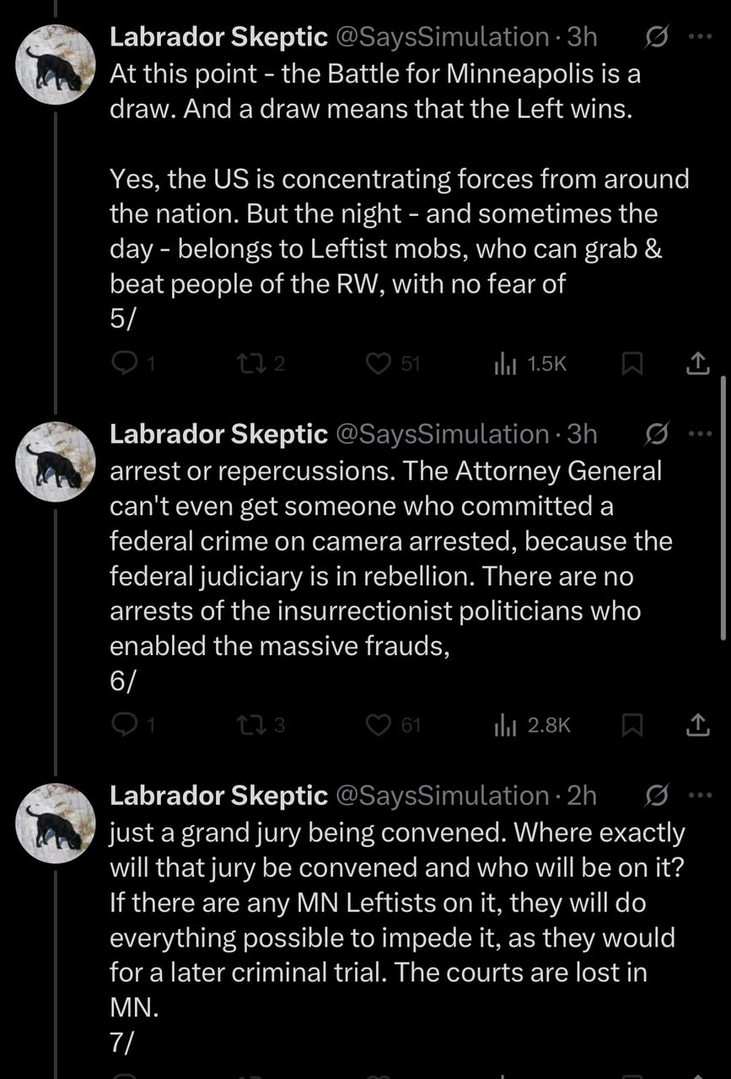731x1079 pixels.
Task: Open Labrador Skeptic profile from first tweet
Action: (217, 38)
